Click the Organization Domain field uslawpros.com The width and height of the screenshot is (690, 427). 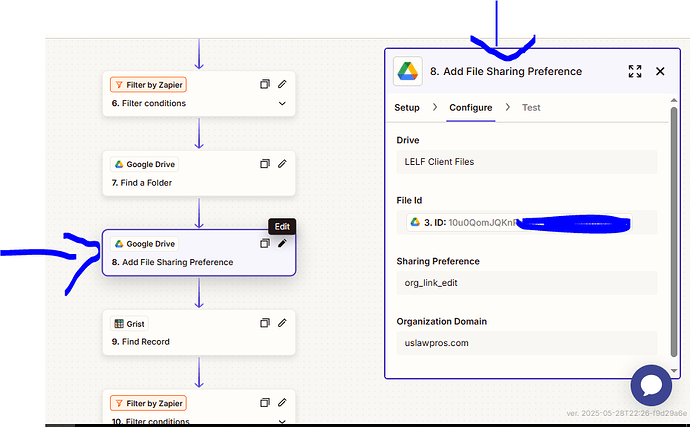coord(526,342)
